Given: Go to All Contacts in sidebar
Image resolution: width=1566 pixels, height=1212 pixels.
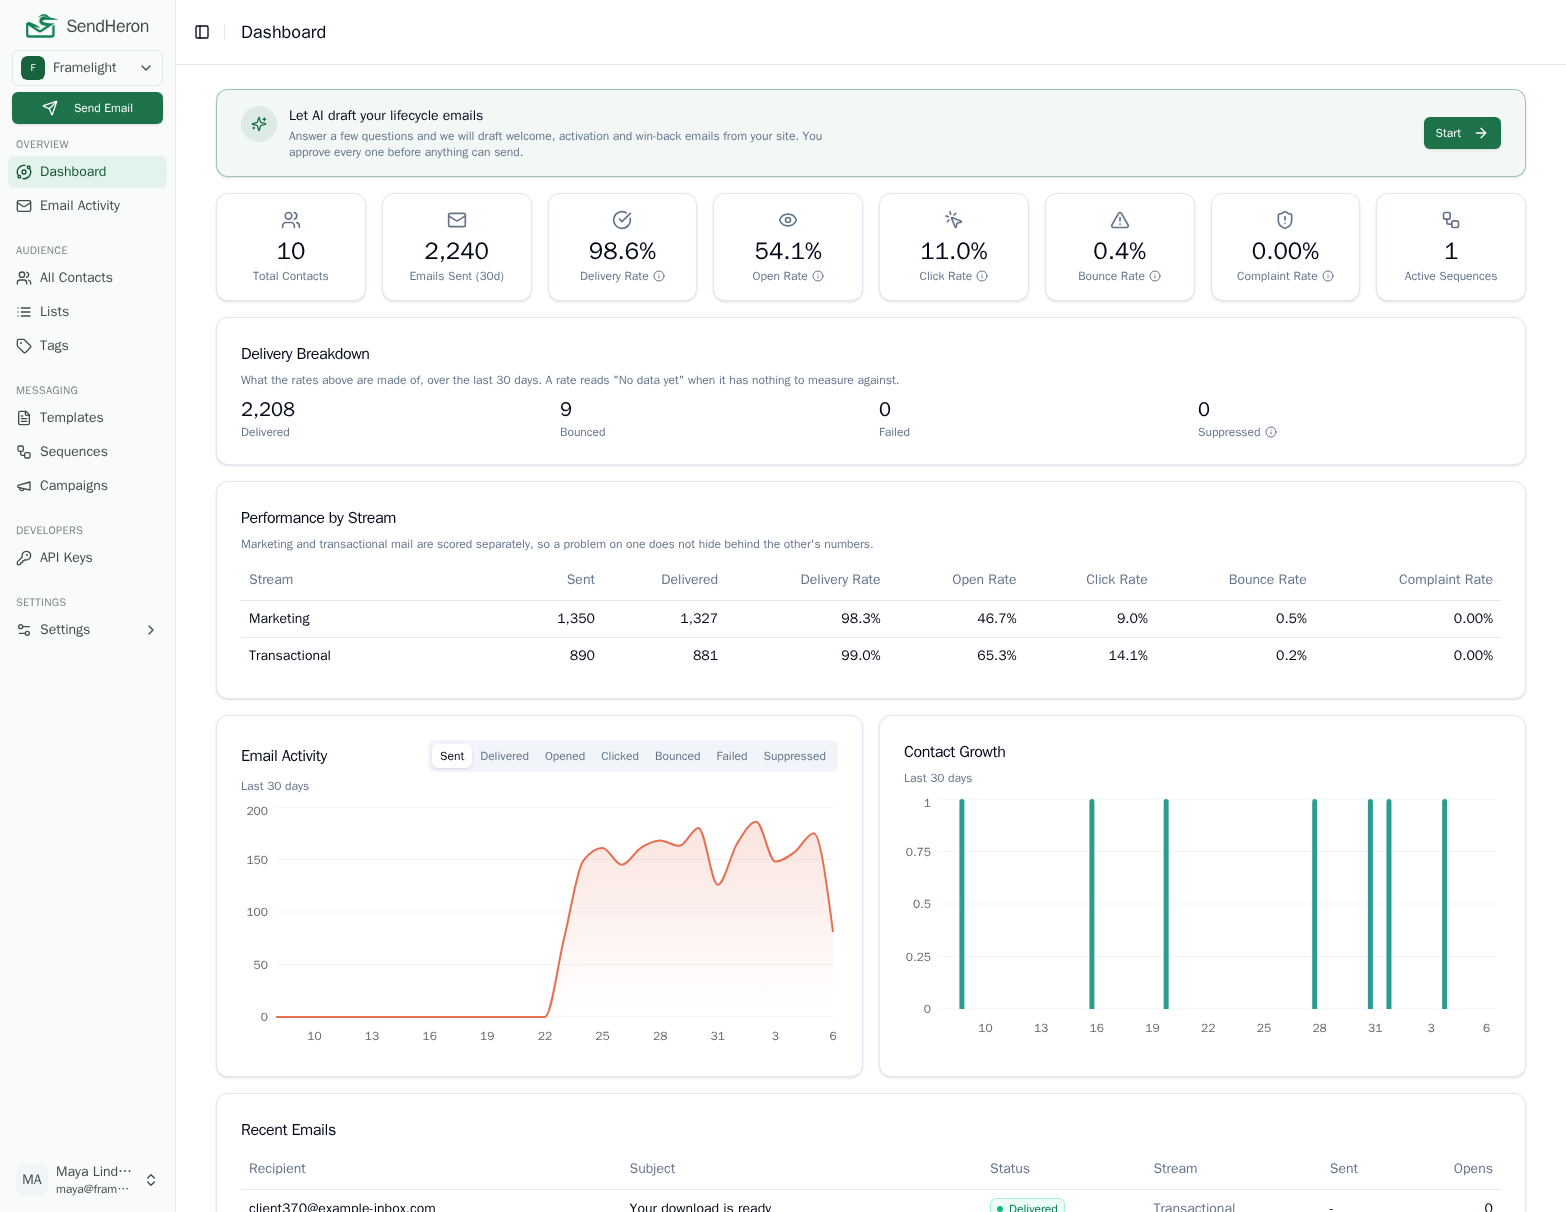Looking at the screenshot, I should [87, 278].
